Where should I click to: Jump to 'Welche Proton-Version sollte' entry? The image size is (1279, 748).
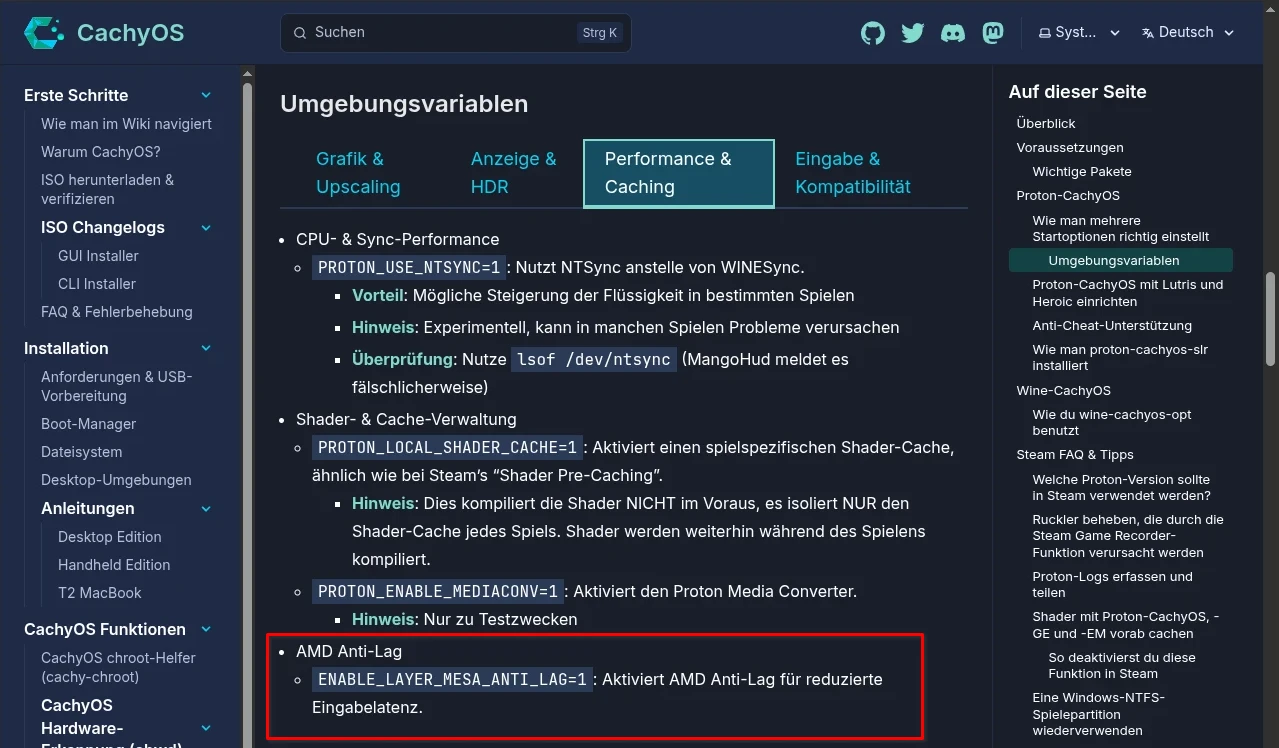coord(1122,488)
